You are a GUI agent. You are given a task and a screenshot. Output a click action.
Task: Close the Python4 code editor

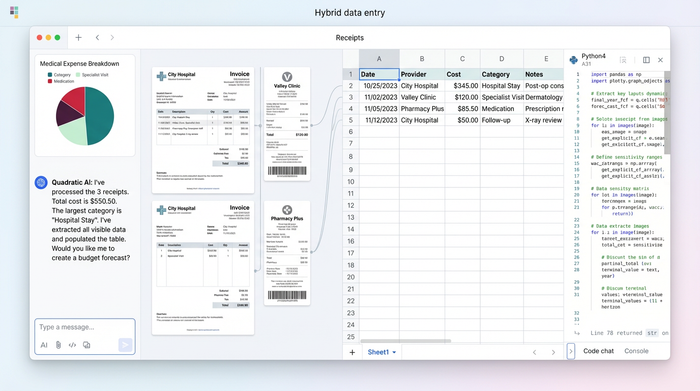point(660,60)
